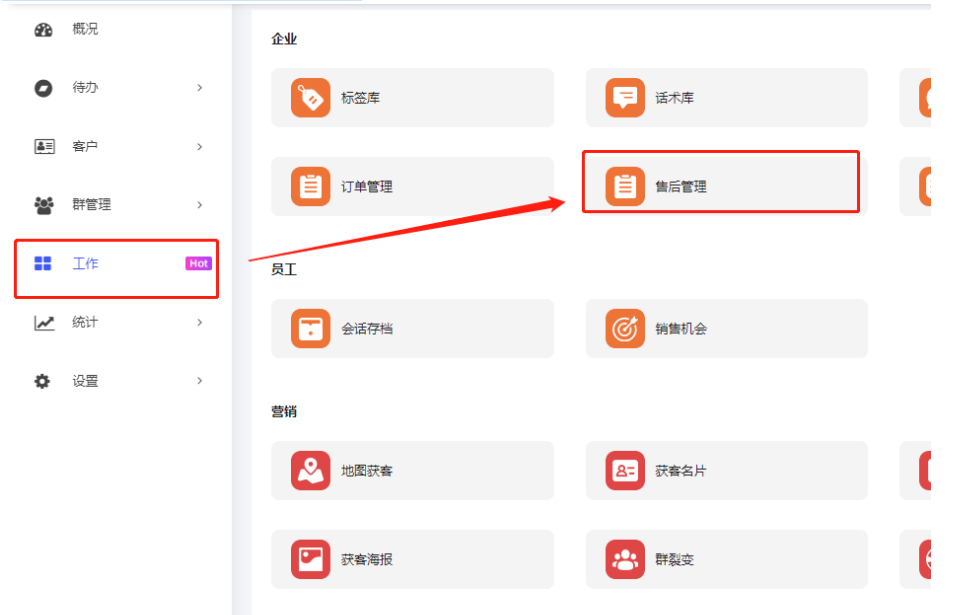The height and width of the screenshot is (615, 955).
Task: Open the 订单管理 card
Action: pos(412,186)
